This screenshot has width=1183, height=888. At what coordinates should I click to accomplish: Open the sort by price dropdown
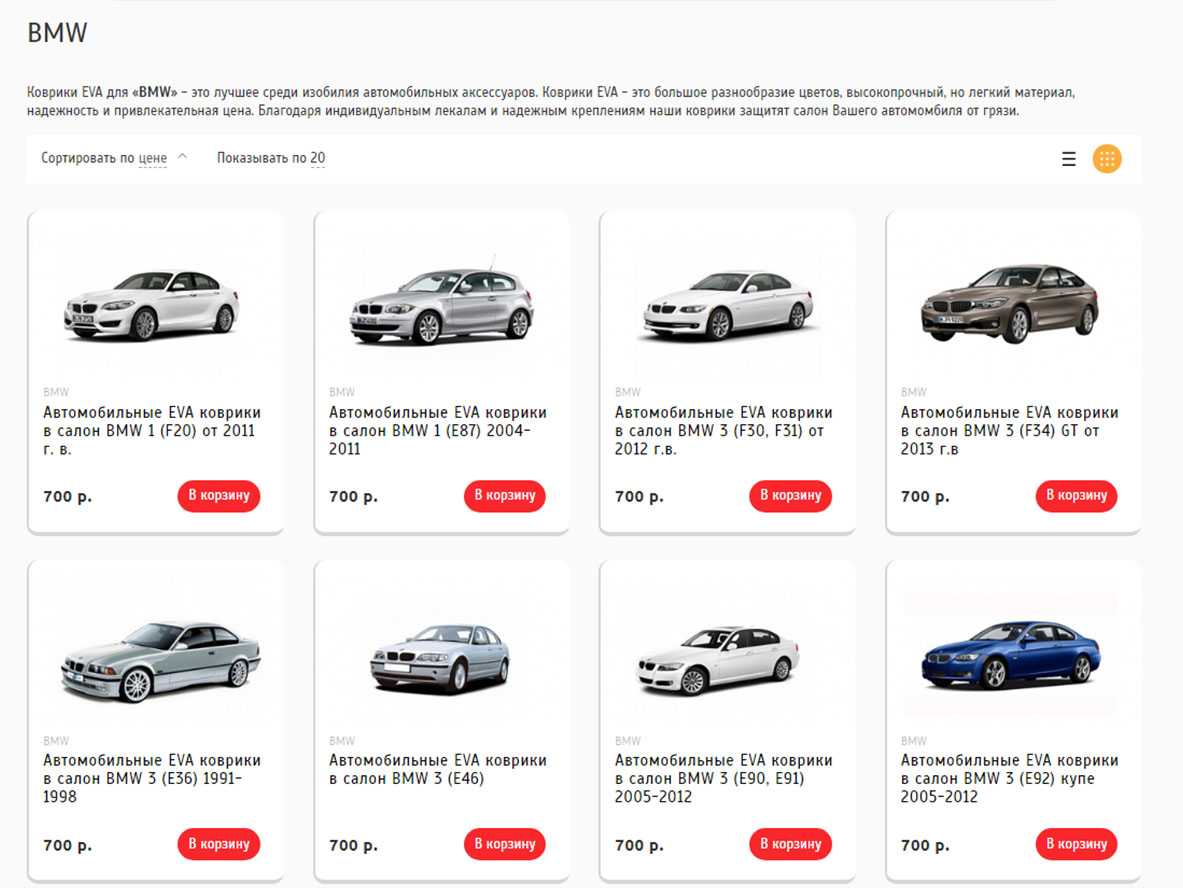pyautogui.click(x=153, y=158)
